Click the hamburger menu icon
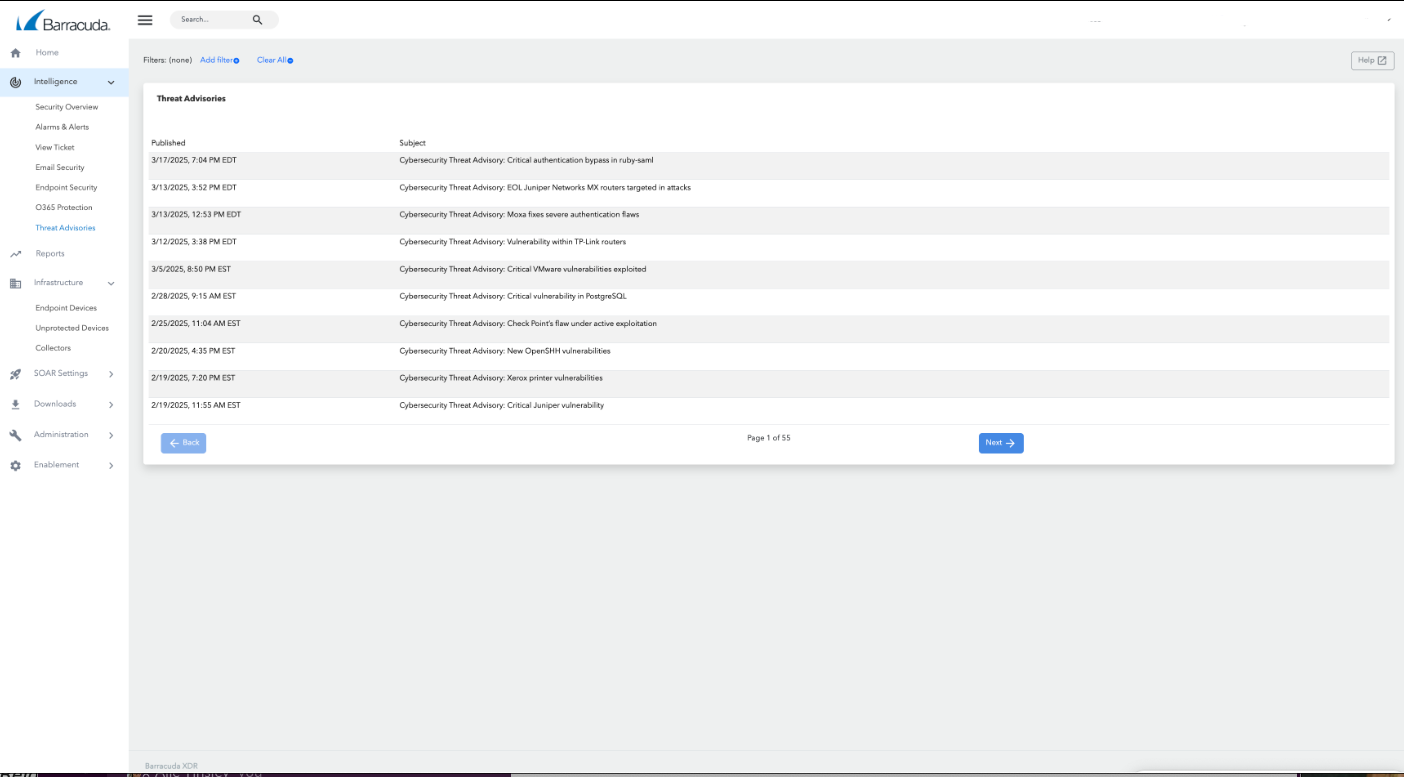Image resolution: width=1404 pixels, height=777 pixels. click(145, 20)
